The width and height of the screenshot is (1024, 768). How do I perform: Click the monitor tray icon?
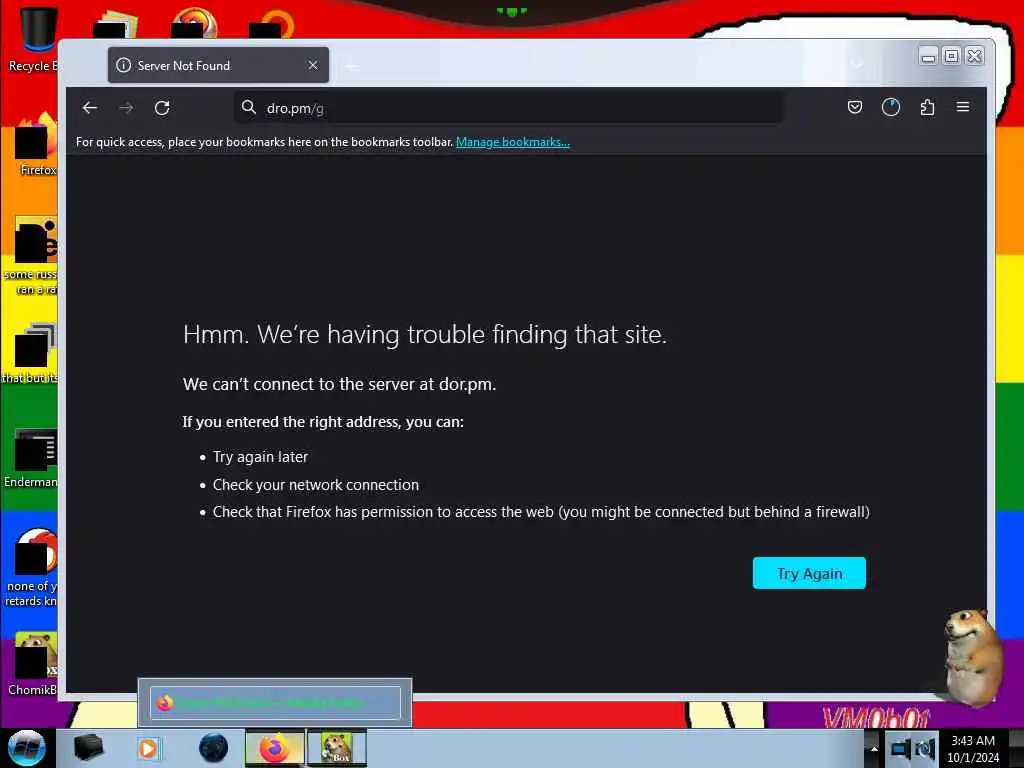click(901, 748)
